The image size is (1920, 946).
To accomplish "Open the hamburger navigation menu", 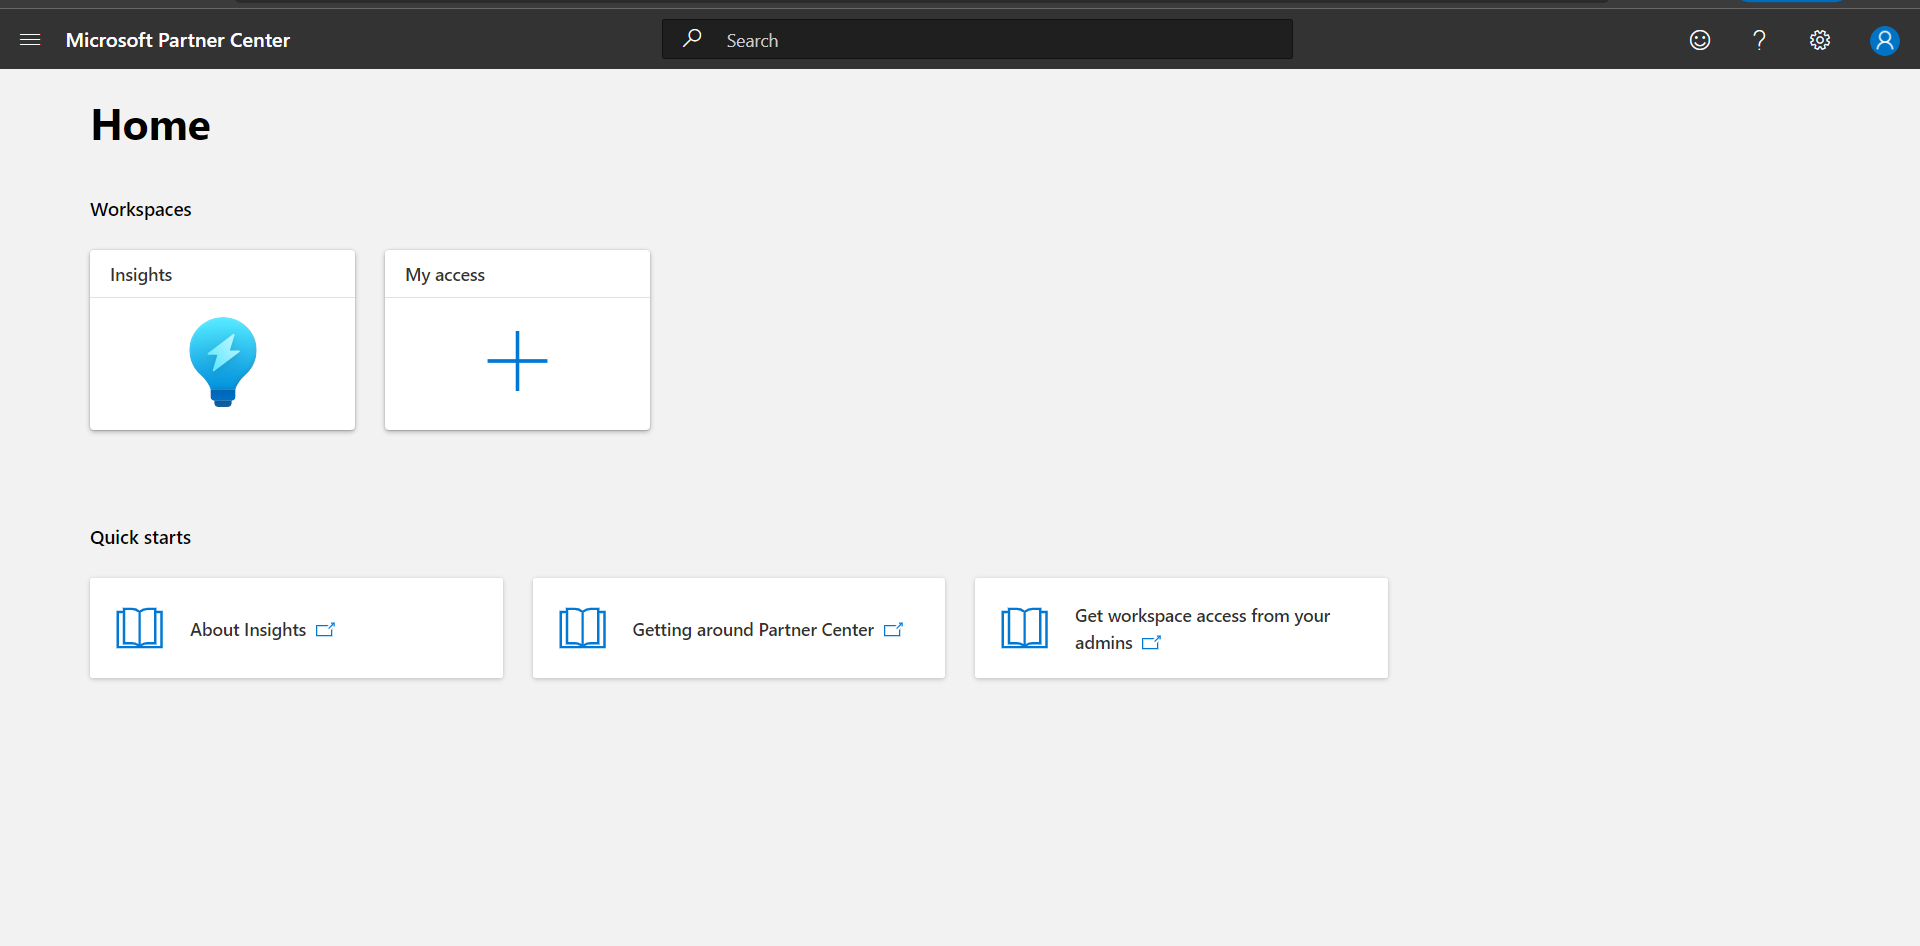I will click(30, 40).
